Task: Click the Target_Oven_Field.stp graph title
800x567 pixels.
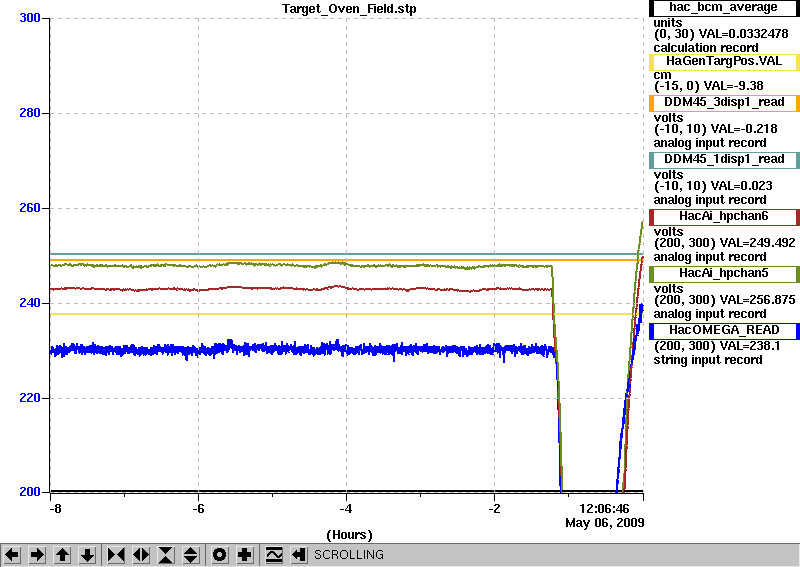Action: click(349, 9)
